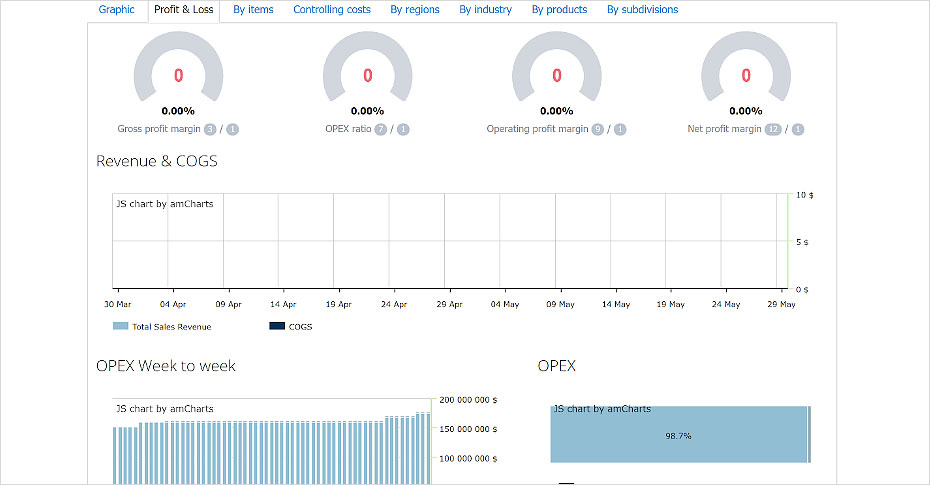The width and height of the screenshot is (930, 485).
Task: Toggle the COGS legend series
Action: (x=291, y=327)
